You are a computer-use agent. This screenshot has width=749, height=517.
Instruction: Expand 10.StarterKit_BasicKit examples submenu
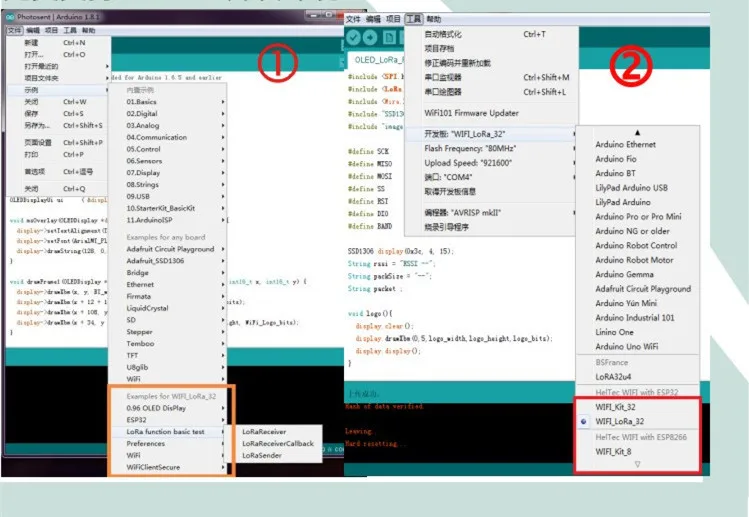tap(168, 208)
